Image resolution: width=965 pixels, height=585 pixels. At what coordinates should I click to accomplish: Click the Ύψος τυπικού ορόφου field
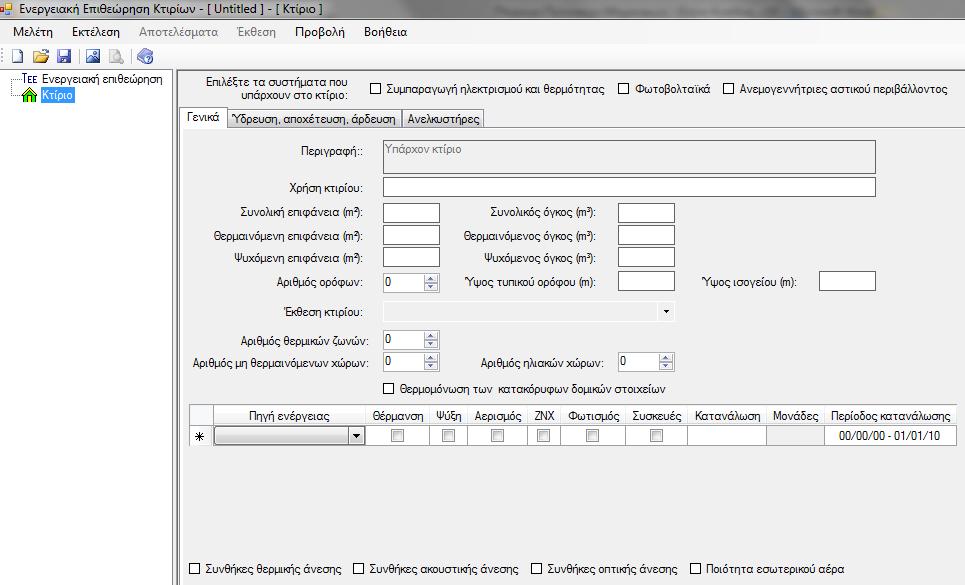(x=646, y=281)
